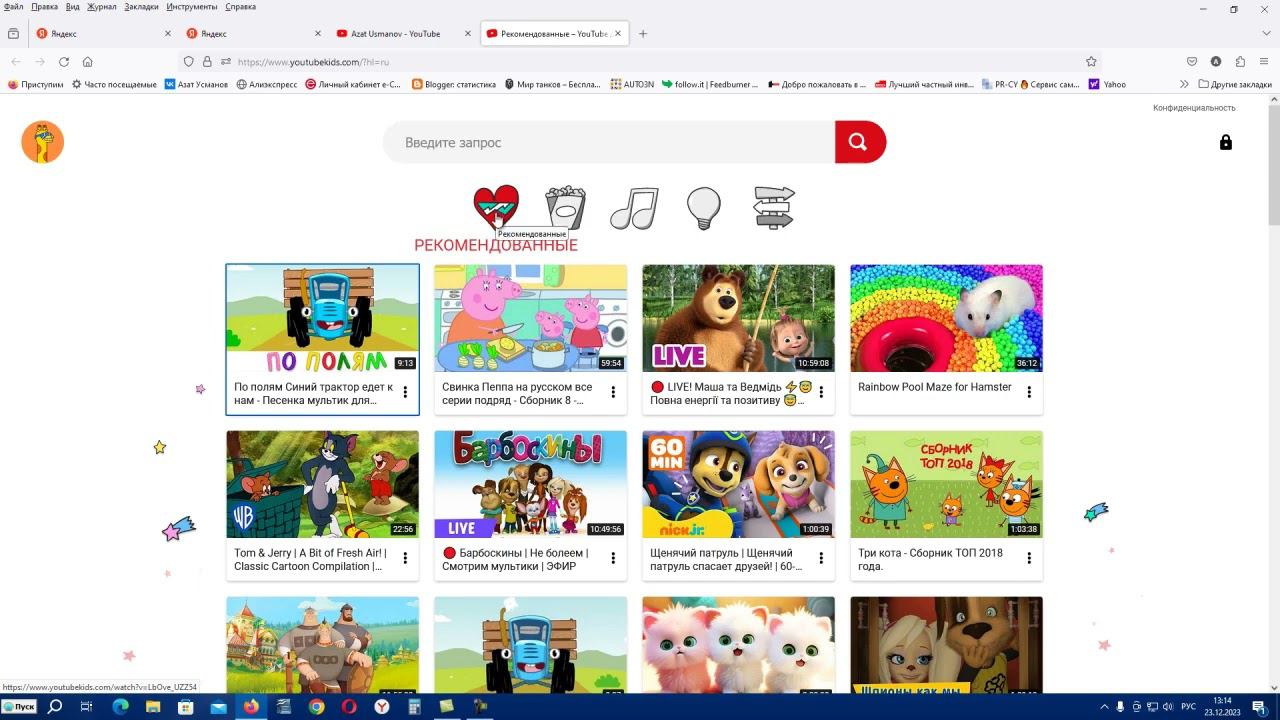Open Yandex Browser from the taskbar
The width and height of the screenshot is (1280, 720).
coord(382,707)
